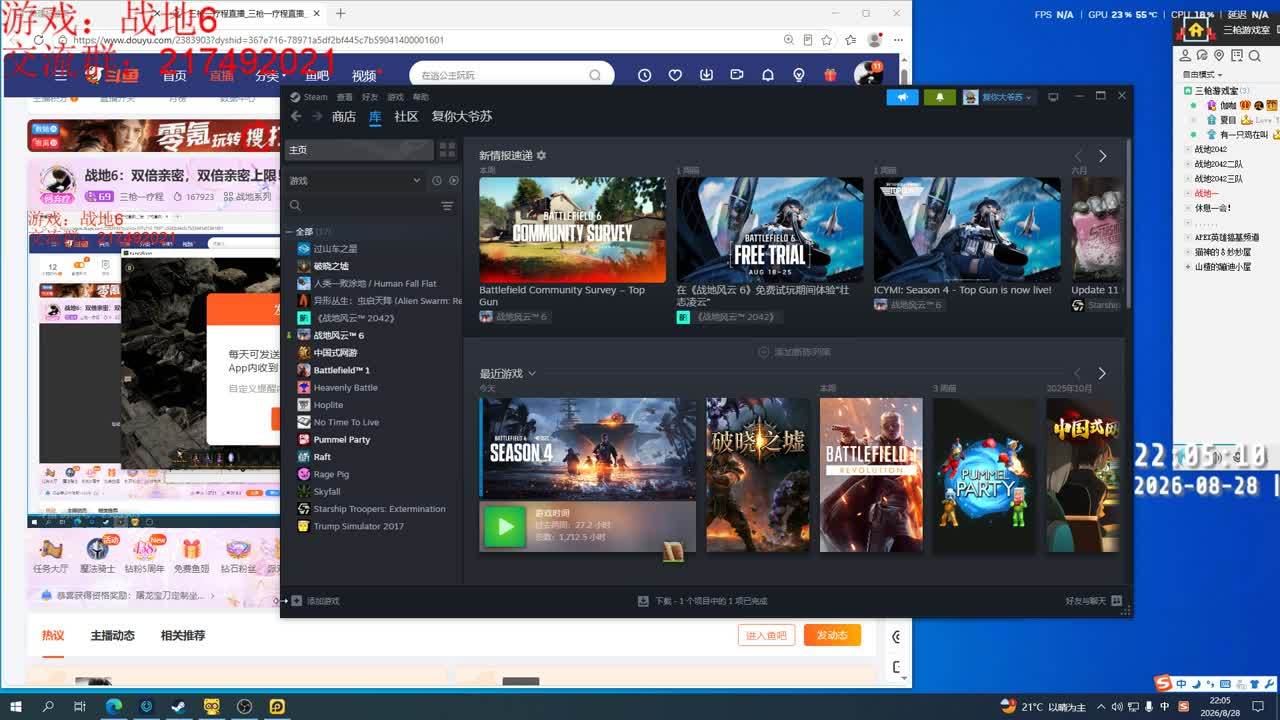Open Free Trial news card image
This screenshot has height=720, width=1280.
coord(770,230)
